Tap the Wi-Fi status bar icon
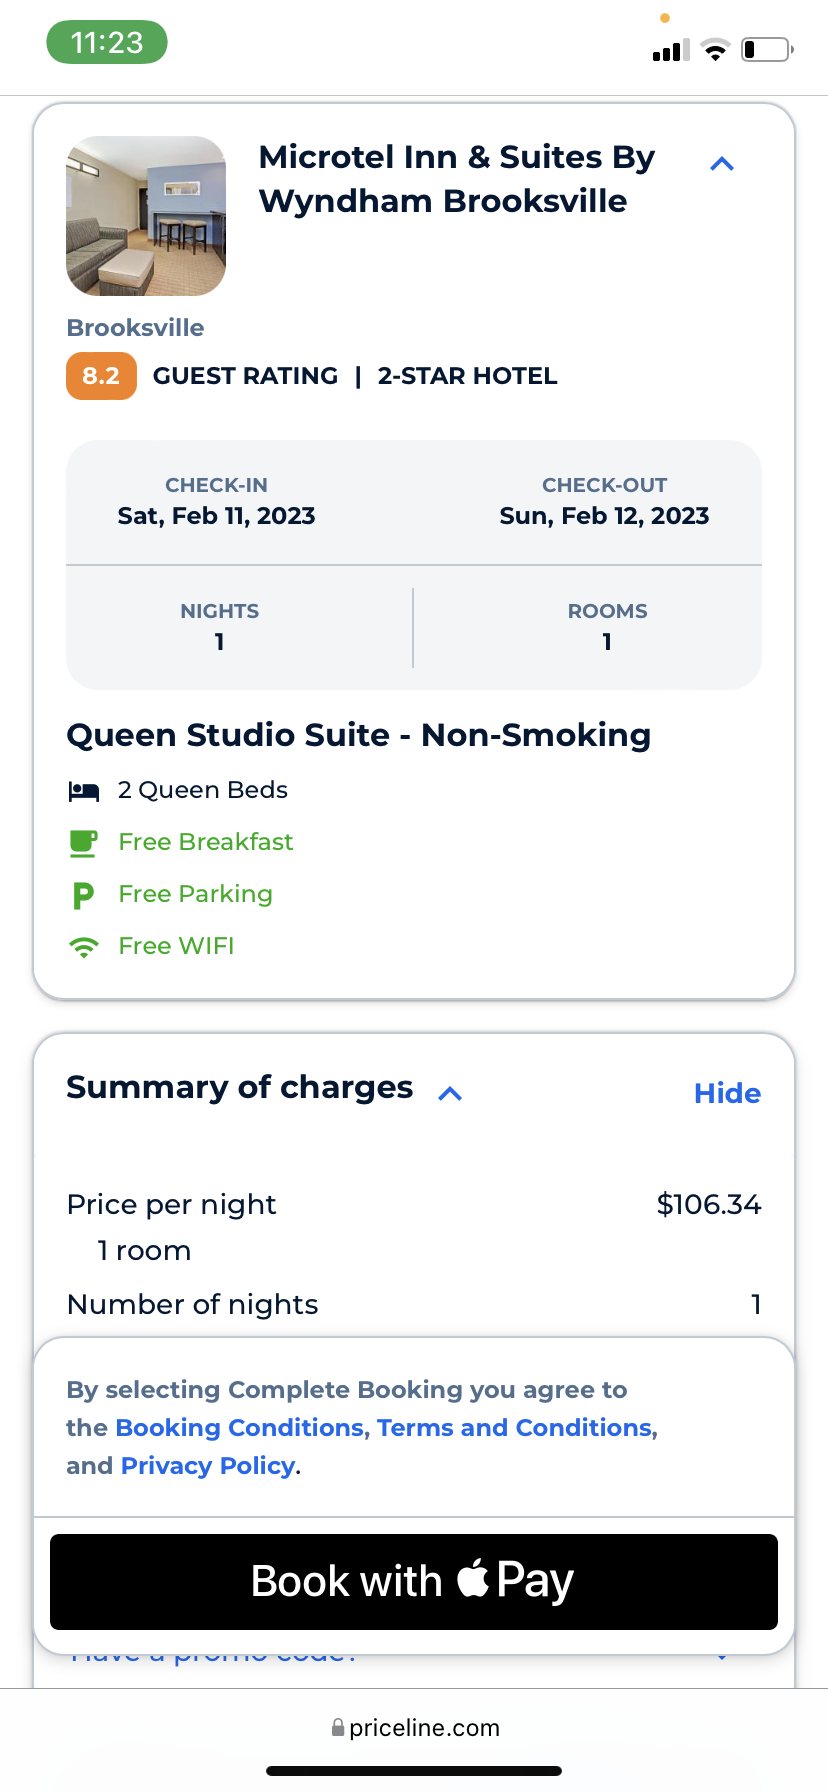The height and width of the screenshot is (1792, 828). pyautogui.click(x=715, y=50)
